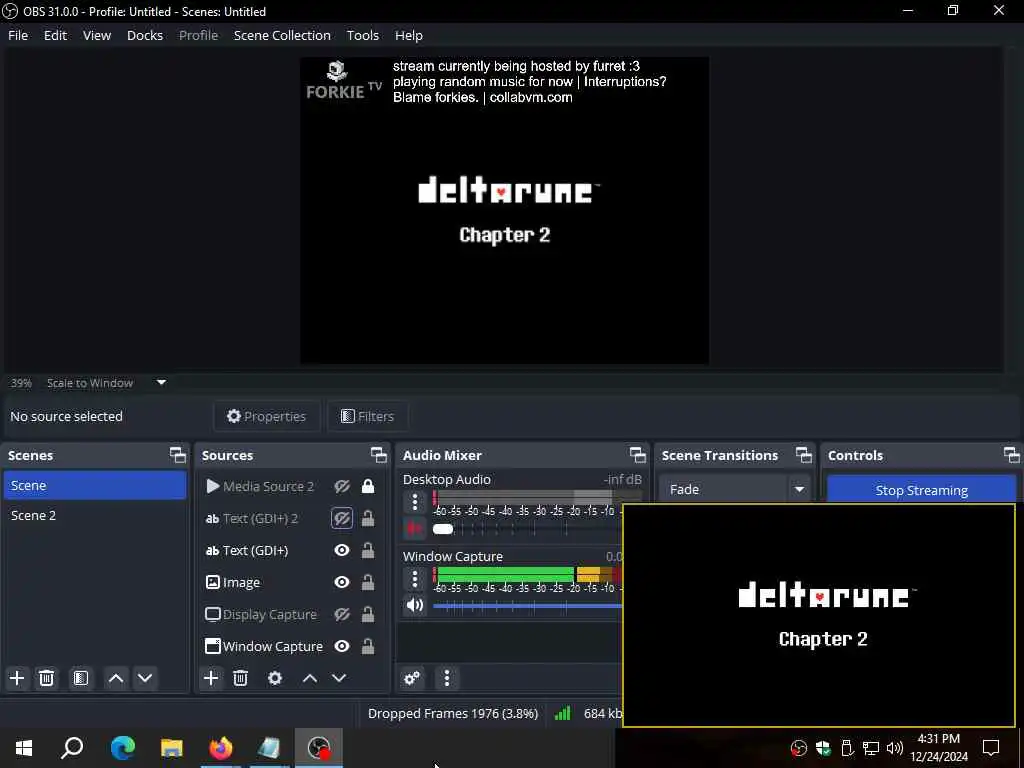Select the scene named Scene
Image resolution: width=1024 pixels, height=768 pixels.
[95, 485]
